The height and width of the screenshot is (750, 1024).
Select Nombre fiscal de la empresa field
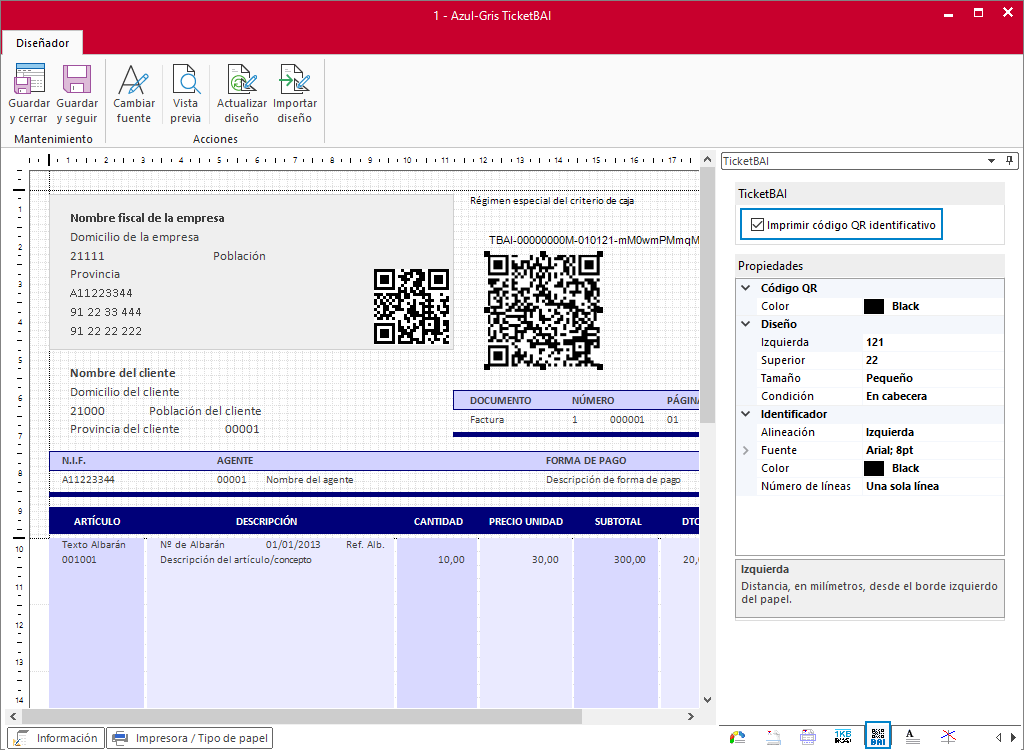(147, 218)
